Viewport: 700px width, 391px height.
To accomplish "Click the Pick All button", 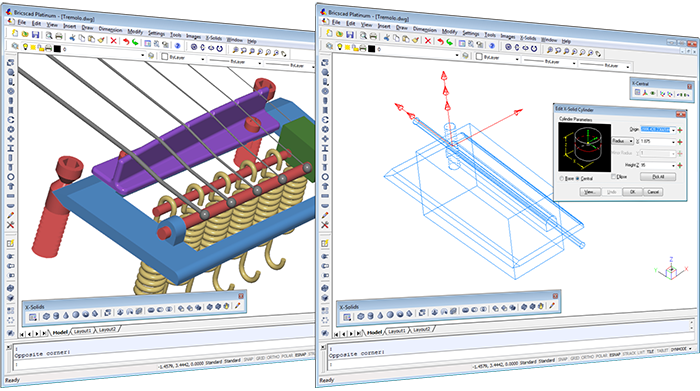I will pyautogui.click(x=658, y=177).
